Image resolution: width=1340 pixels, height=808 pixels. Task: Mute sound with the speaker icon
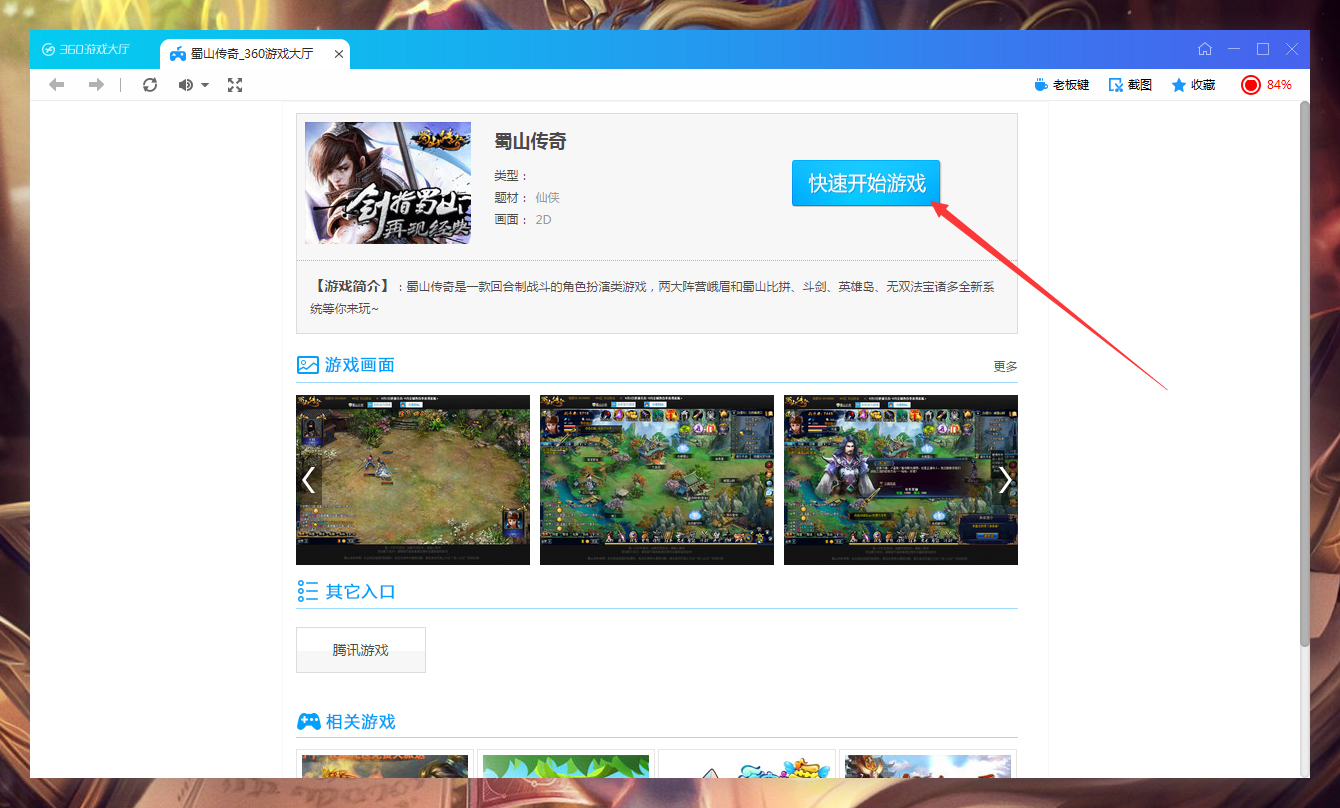tap(185, 85)
